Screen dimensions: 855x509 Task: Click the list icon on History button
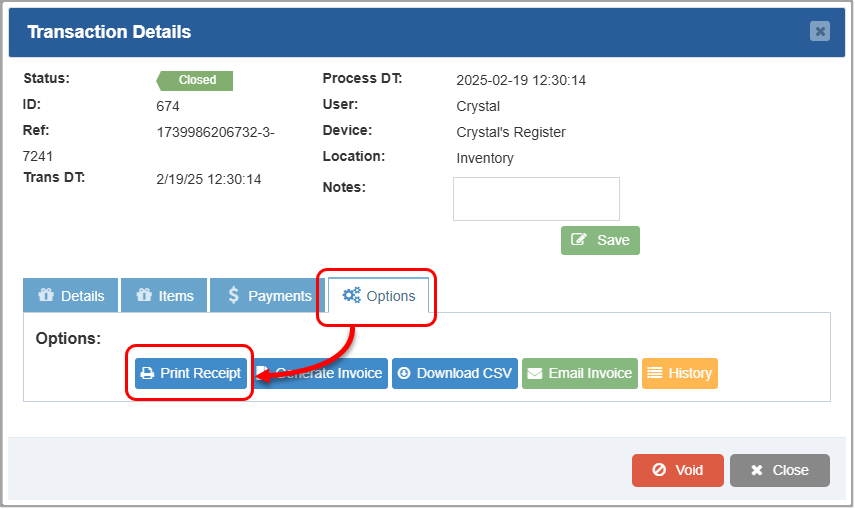click(x=654, y=373)
